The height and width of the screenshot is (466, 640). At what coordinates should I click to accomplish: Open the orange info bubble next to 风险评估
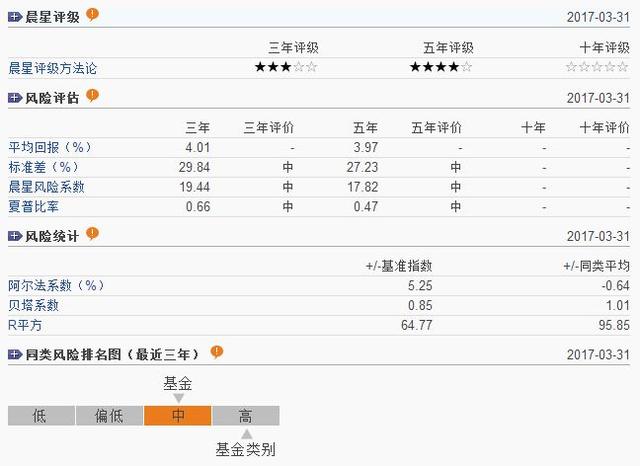click(93, 96)
